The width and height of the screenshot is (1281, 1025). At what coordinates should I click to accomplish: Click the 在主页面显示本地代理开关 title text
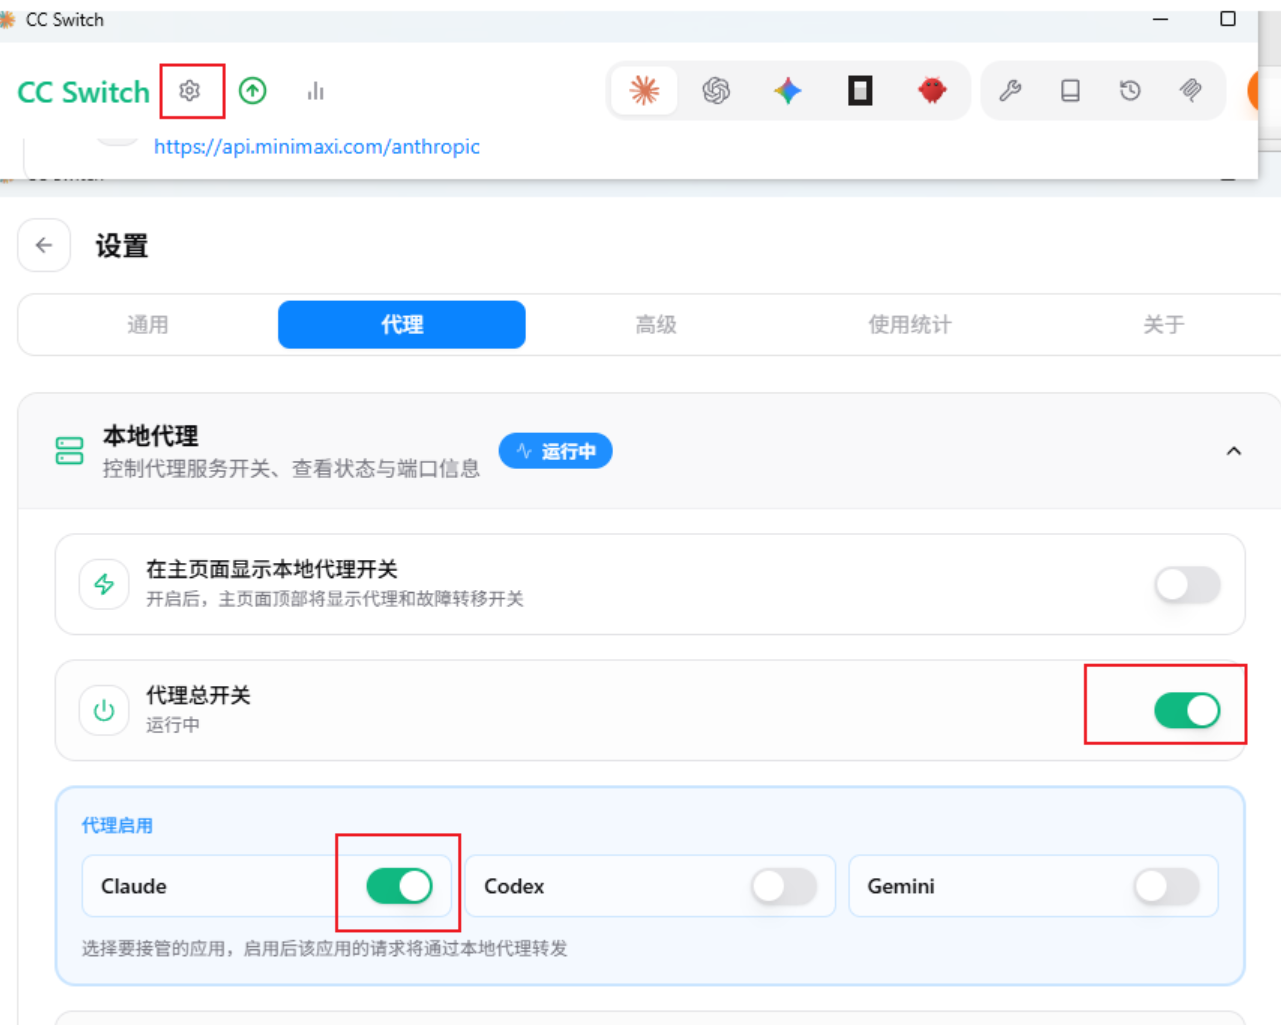click(272, 570)
